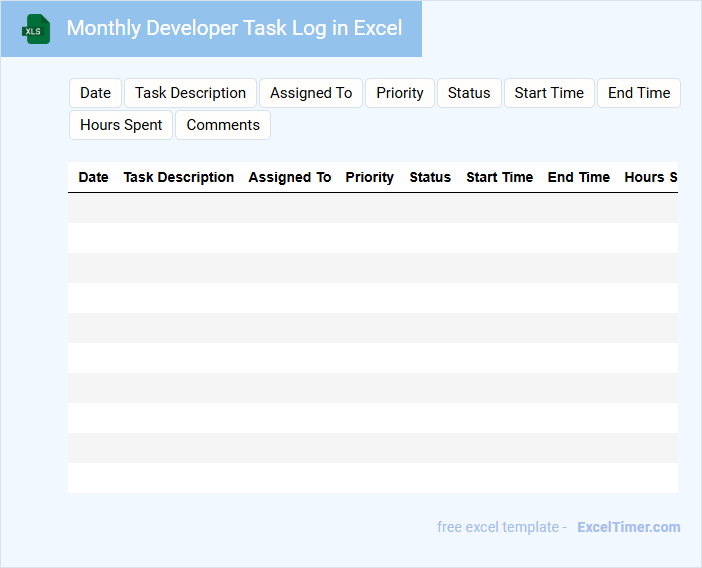
Task: Click the partially hidden Hours column header
Action: tap(650, 177)
